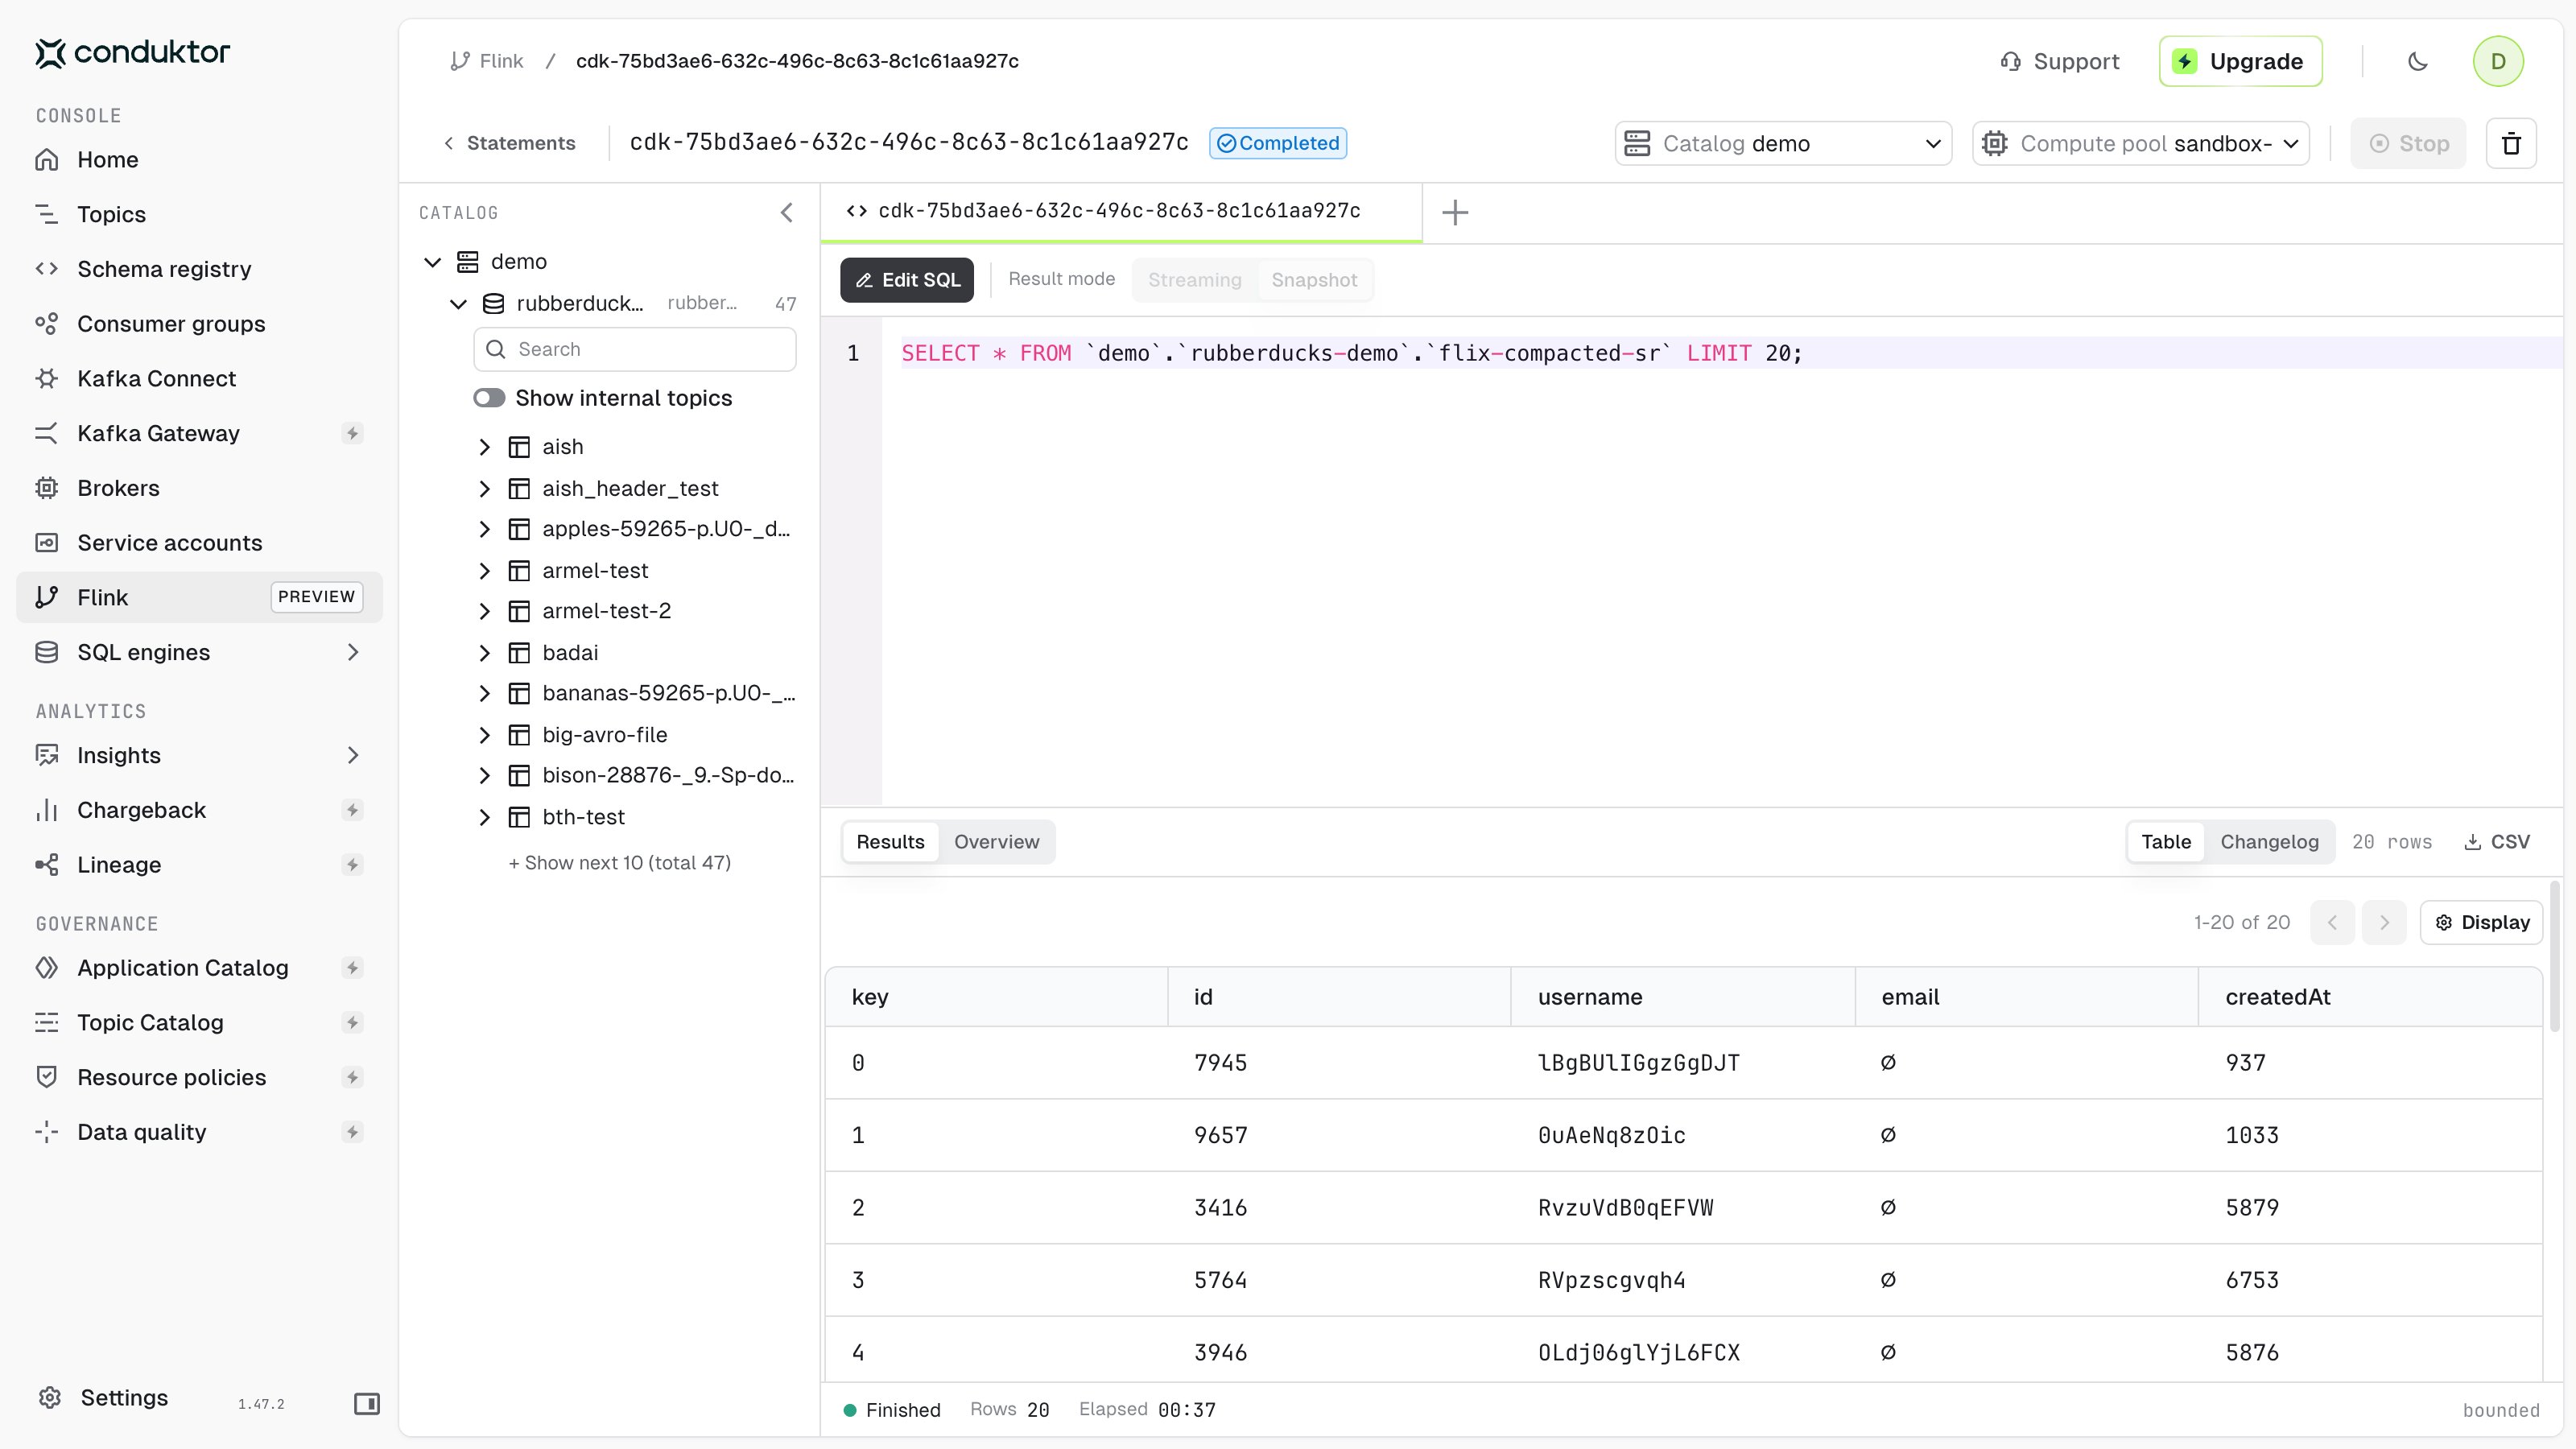
Task: Collapse the sidebar with panel icon
Action: (367, 1404)
